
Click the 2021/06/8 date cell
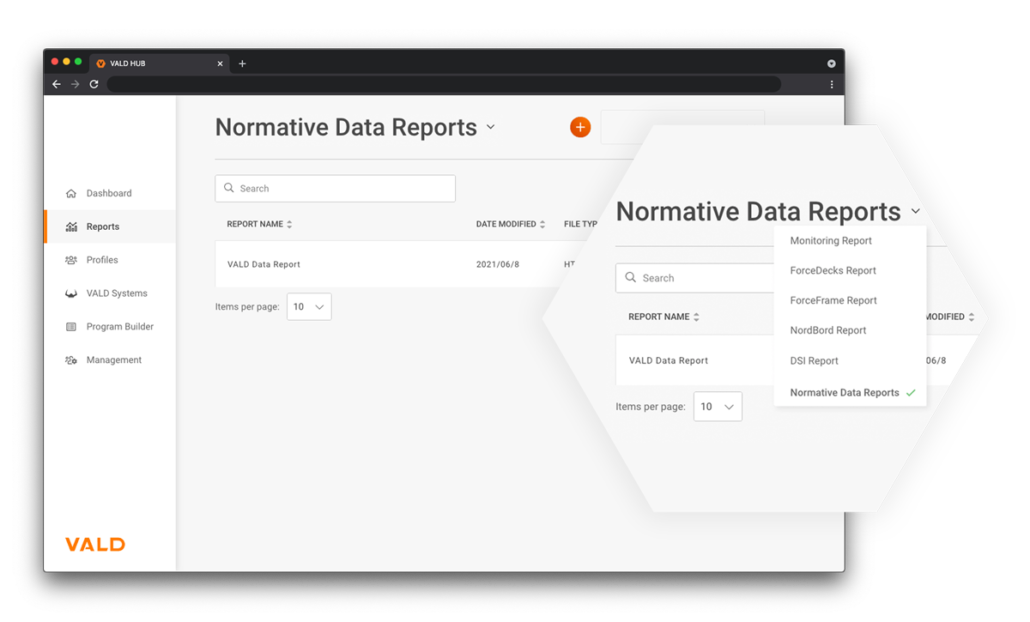(497, 264)
